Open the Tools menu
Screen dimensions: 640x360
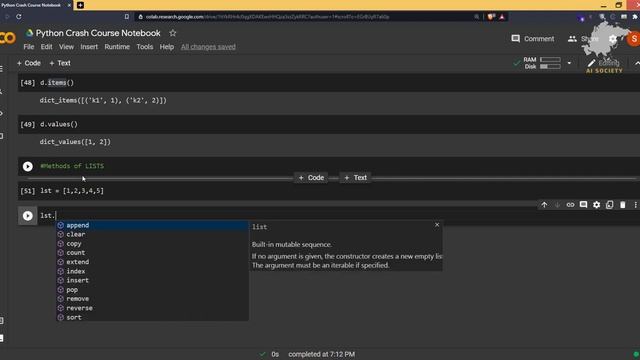coord(144,47)
